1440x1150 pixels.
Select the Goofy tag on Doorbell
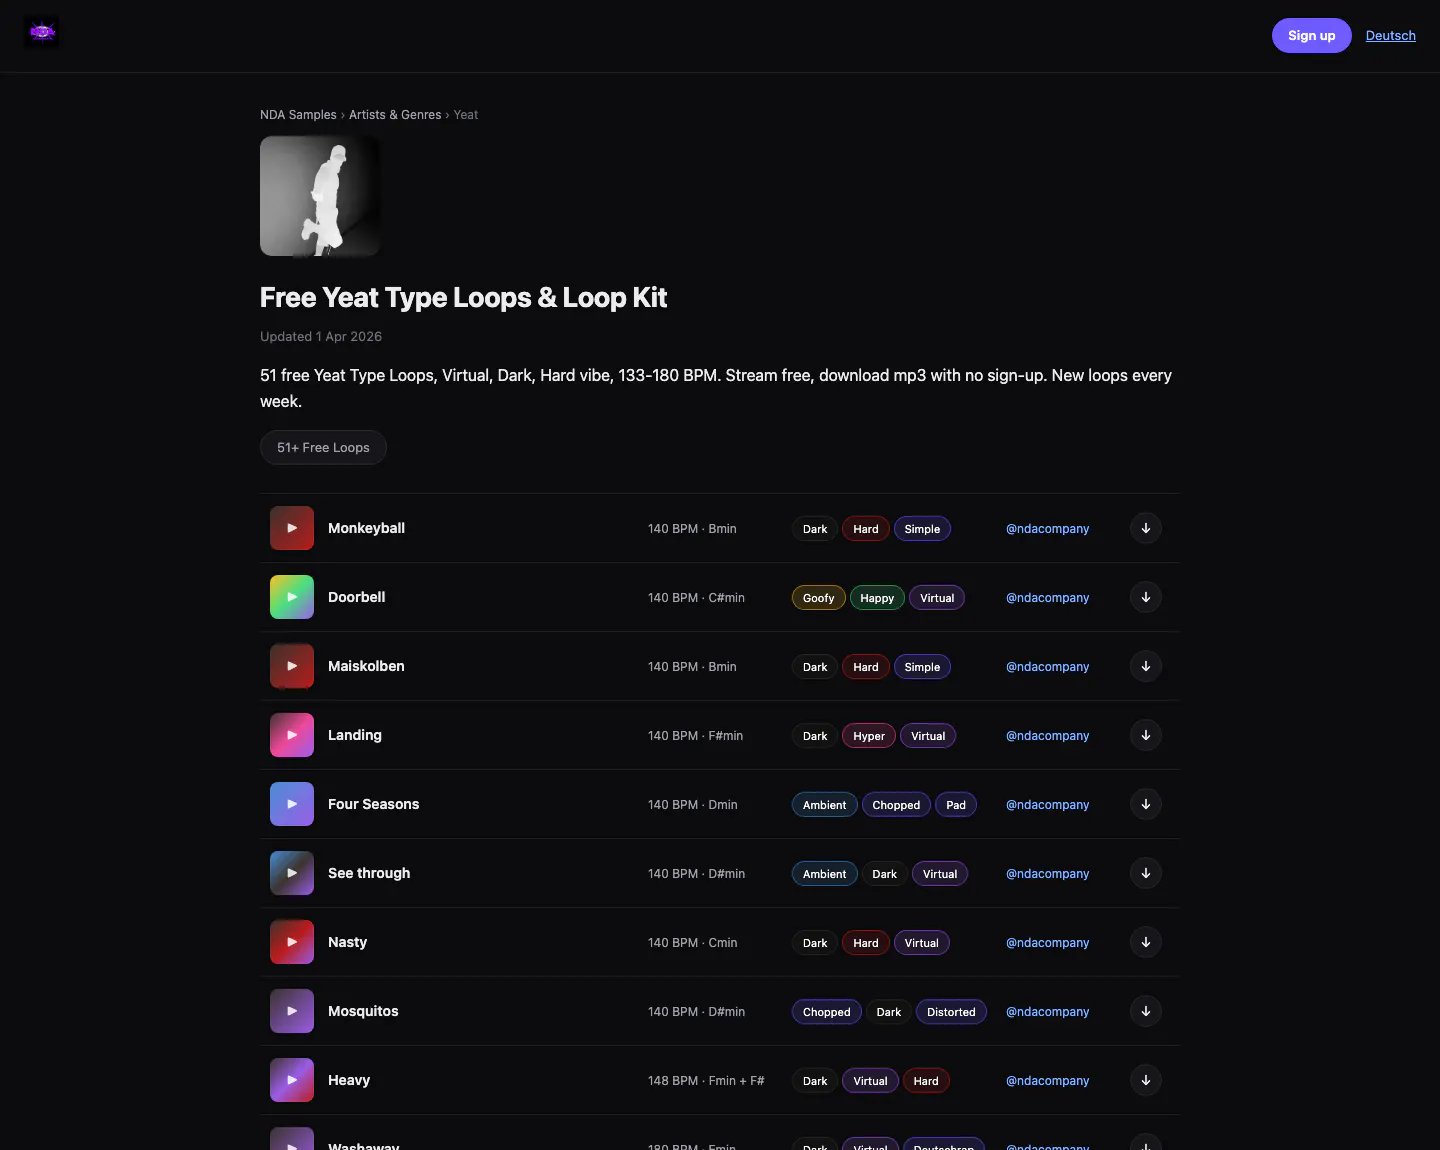click(818, 598)
